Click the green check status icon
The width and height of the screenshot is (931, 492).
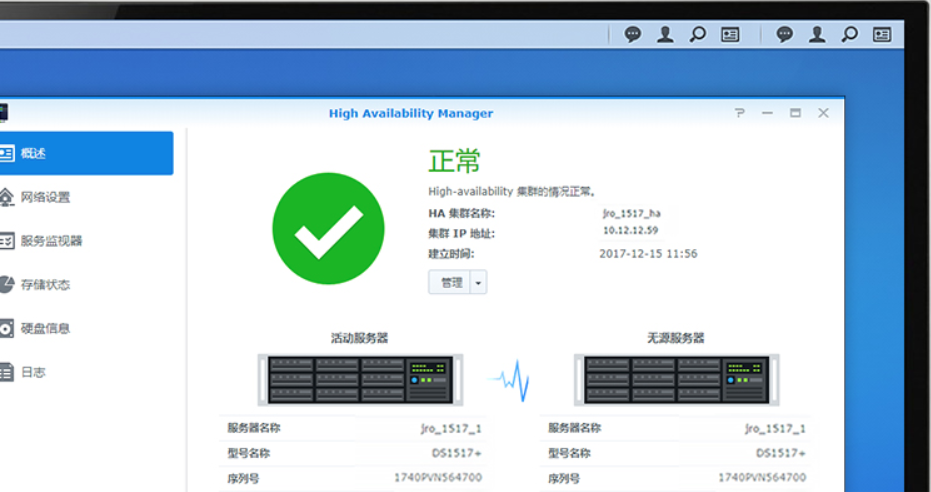click(x=328, y=228)
